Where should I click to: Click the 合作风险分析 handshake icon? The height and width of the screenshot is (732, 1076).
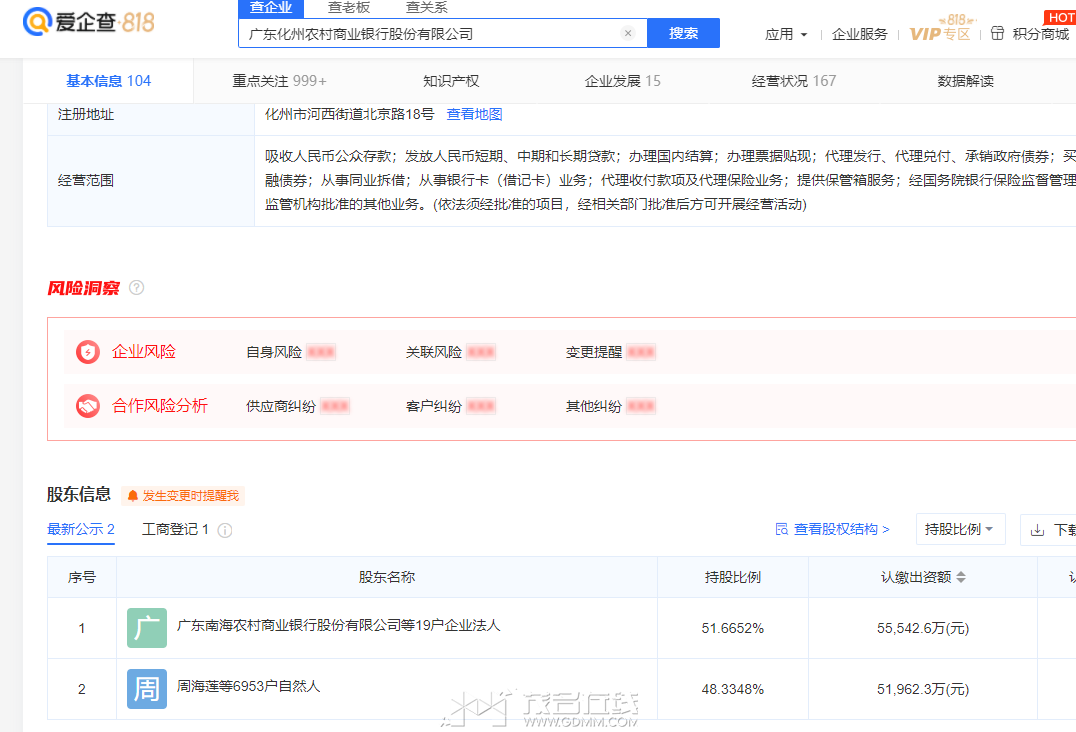(x=88, y=406)
